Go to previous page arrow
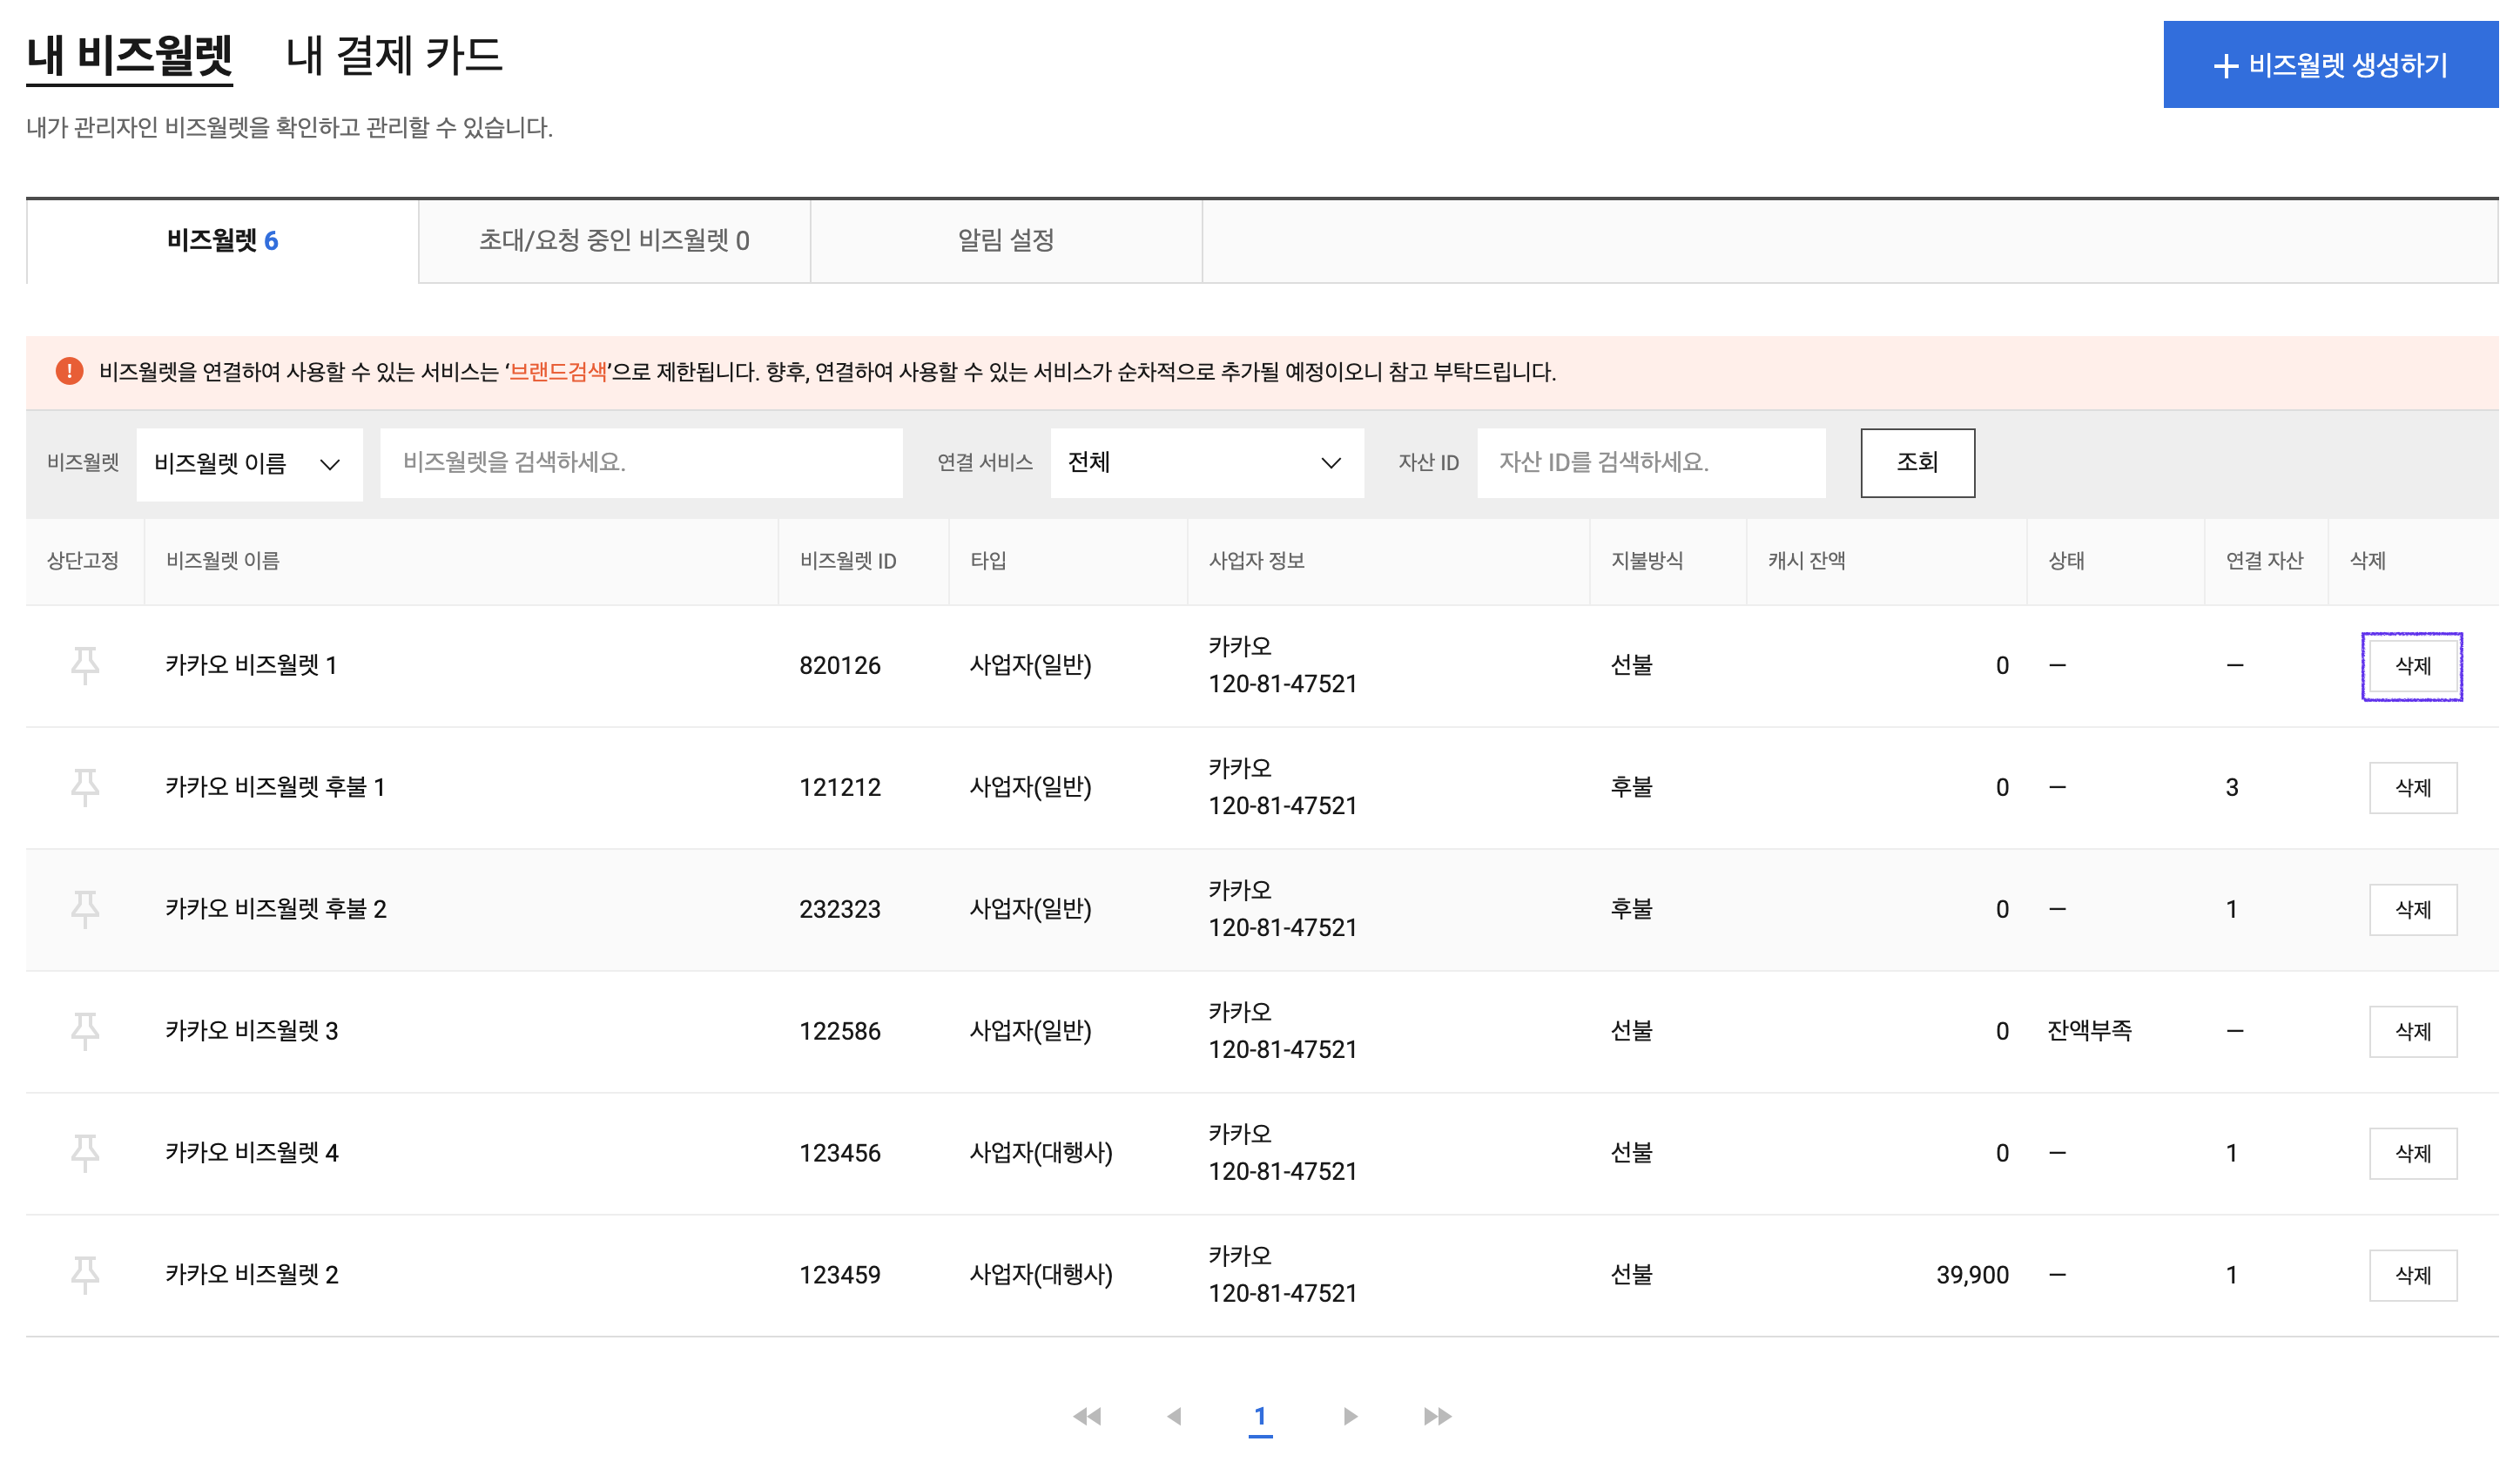This screenshot has height=1482, width=2520. 1174,1416
